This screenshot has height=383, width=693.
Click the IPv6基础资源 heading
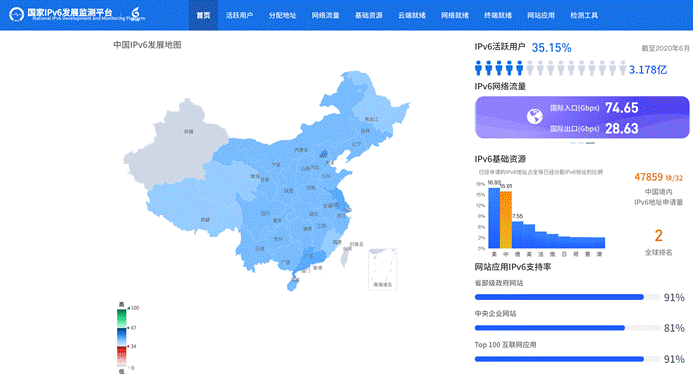tap(500, 159)
